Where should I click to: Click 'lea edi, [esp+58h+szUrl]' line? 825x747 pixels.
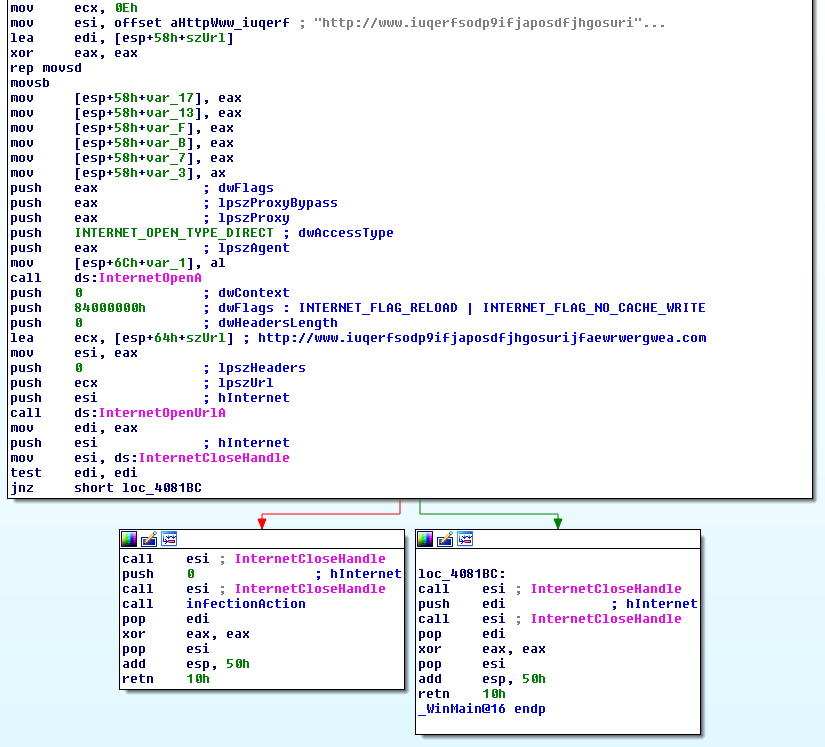click(122, 38)
